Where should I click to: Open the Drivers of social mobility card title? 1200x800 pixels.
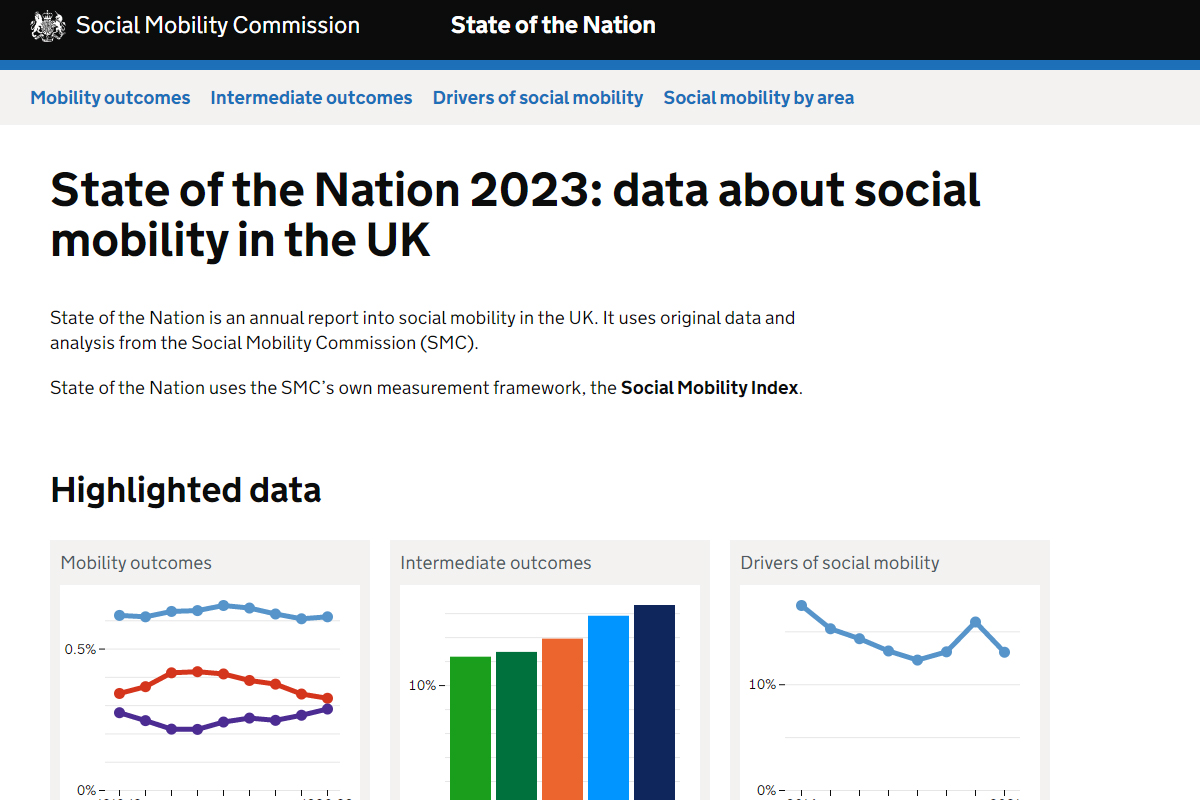[x=840, y=563]
